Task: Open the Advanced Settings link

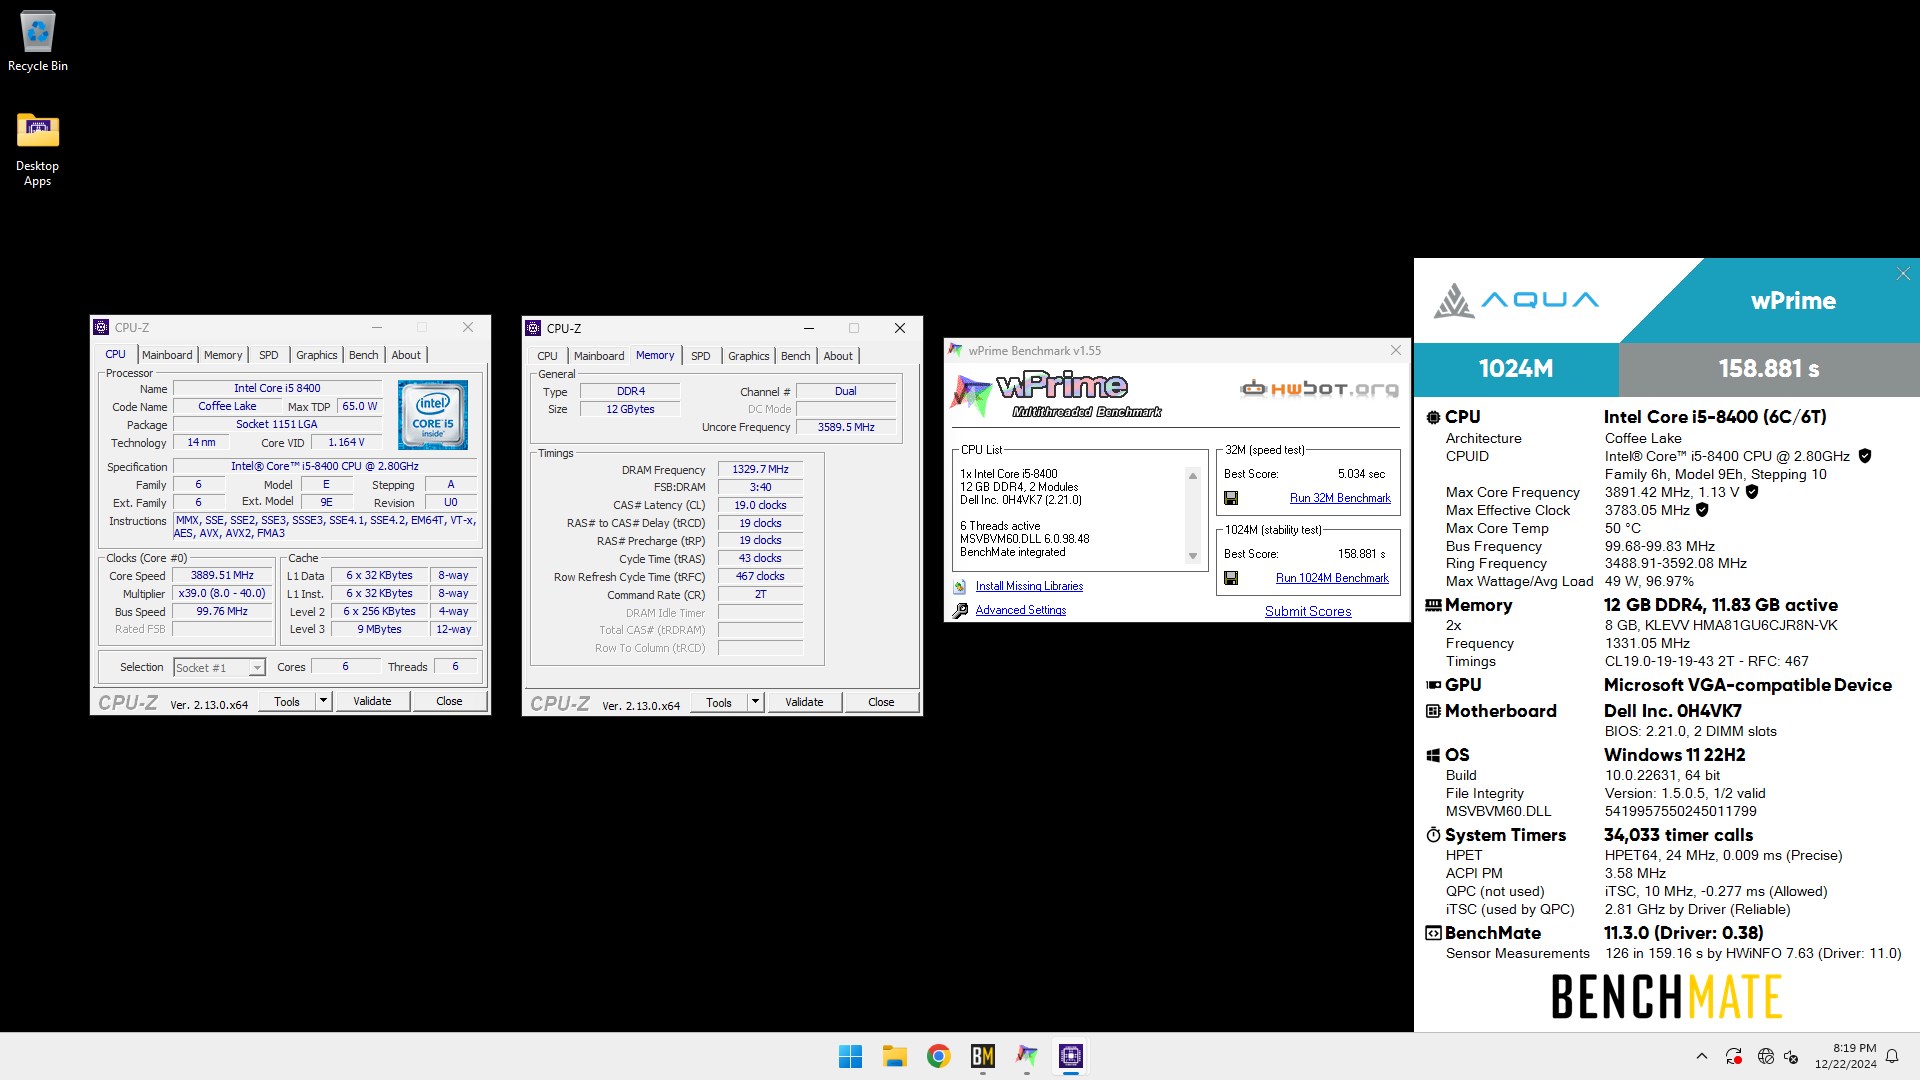Action: tap(1021, 610)
